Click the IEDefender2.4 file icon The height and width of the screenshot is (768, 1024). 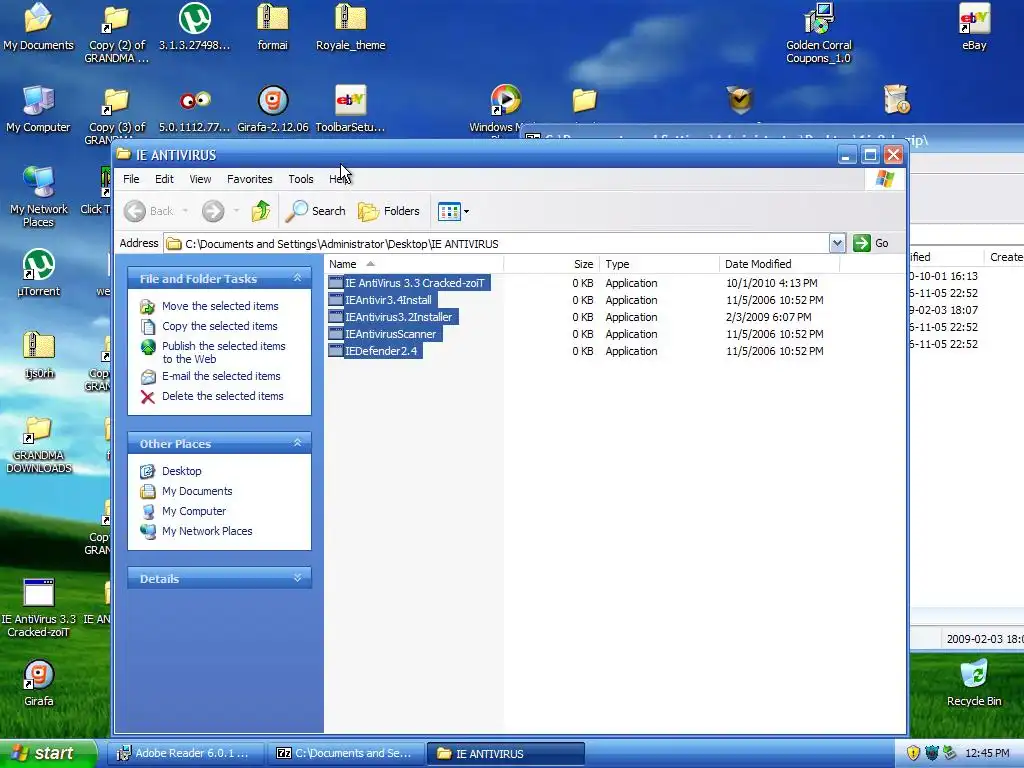click(x=336, y=351)
